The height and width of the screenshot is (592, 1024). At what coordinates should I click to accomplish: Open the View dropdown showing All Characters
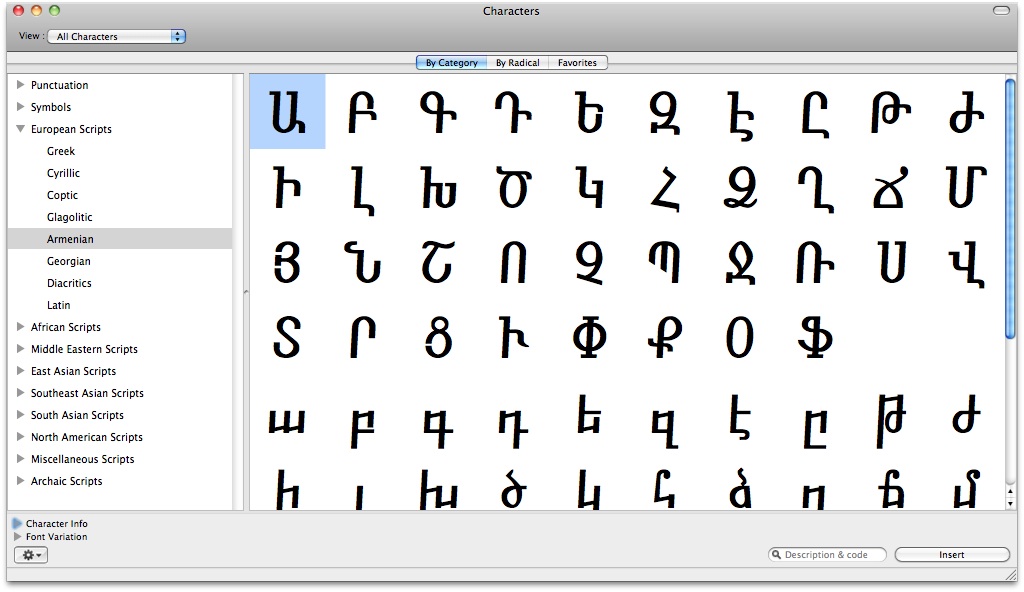pyautogui.click(x=116, y=36)
